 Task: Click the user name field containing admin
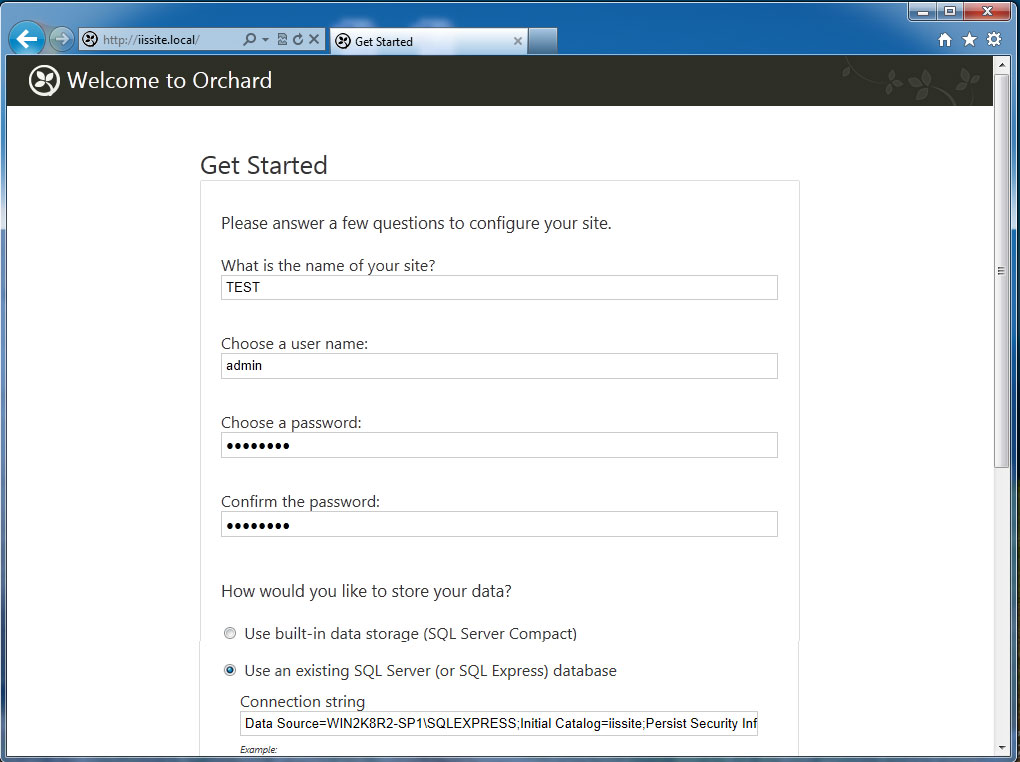click(x=499, y=366)
